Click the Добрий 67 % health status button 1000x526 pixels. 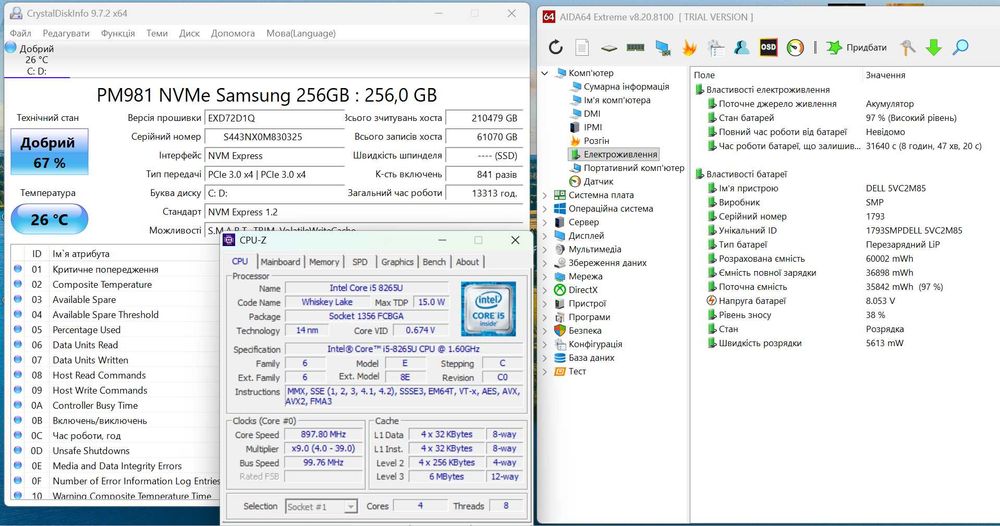point(49,152)
